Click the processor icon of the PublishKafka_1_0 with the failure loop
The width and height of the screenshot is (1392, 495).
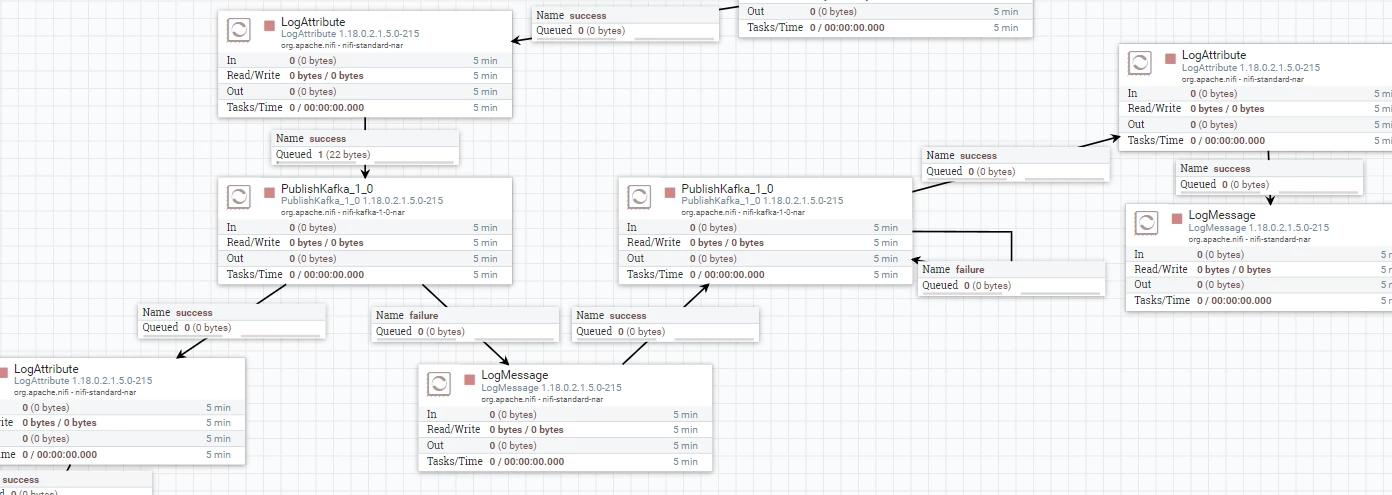[639, 197]
